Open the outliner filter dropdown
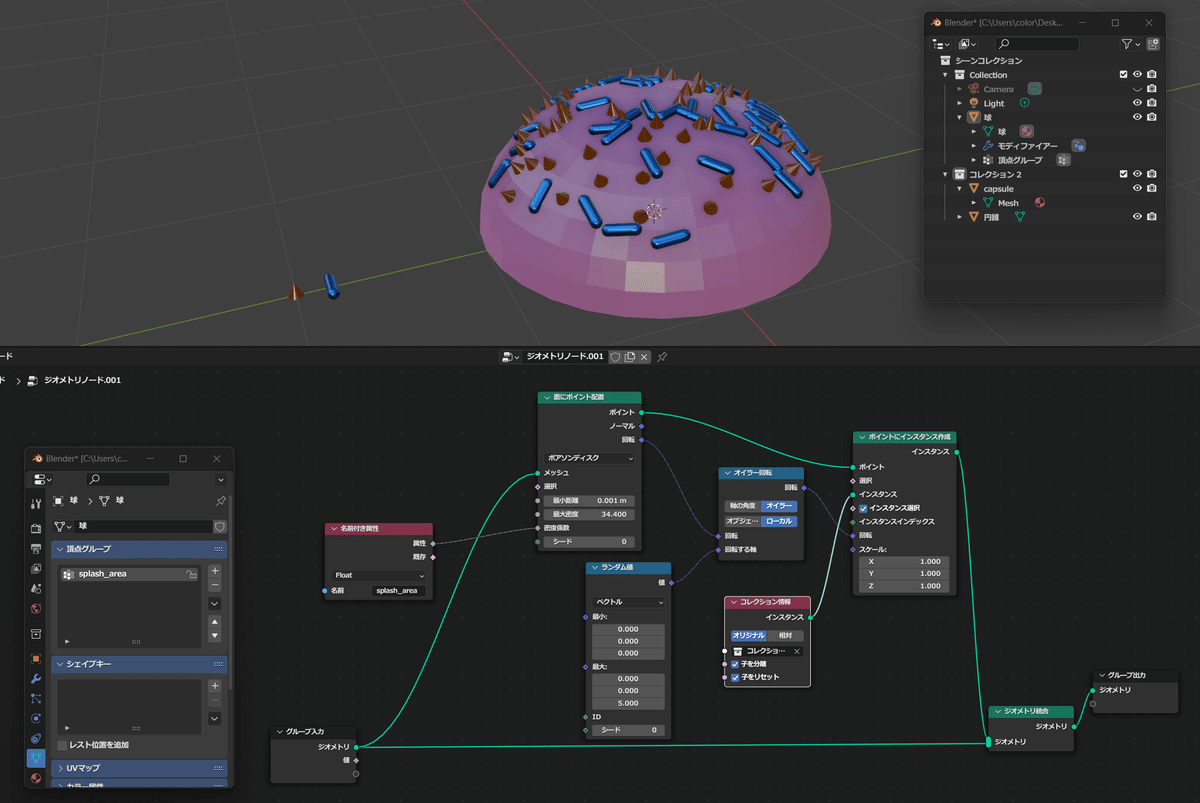This screenshot has height=803, width=1200. (x=1129, y=44)
